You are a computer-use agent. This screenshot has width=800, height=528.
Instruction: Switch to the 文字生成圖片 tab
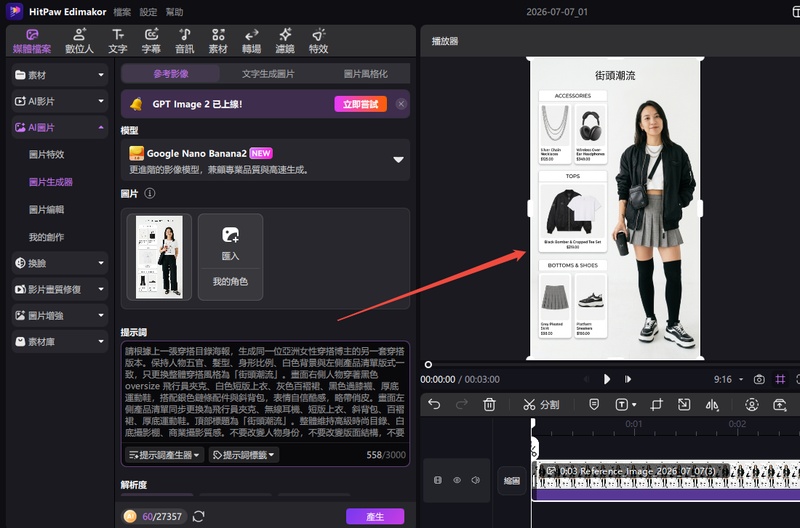tap(268, 73)
